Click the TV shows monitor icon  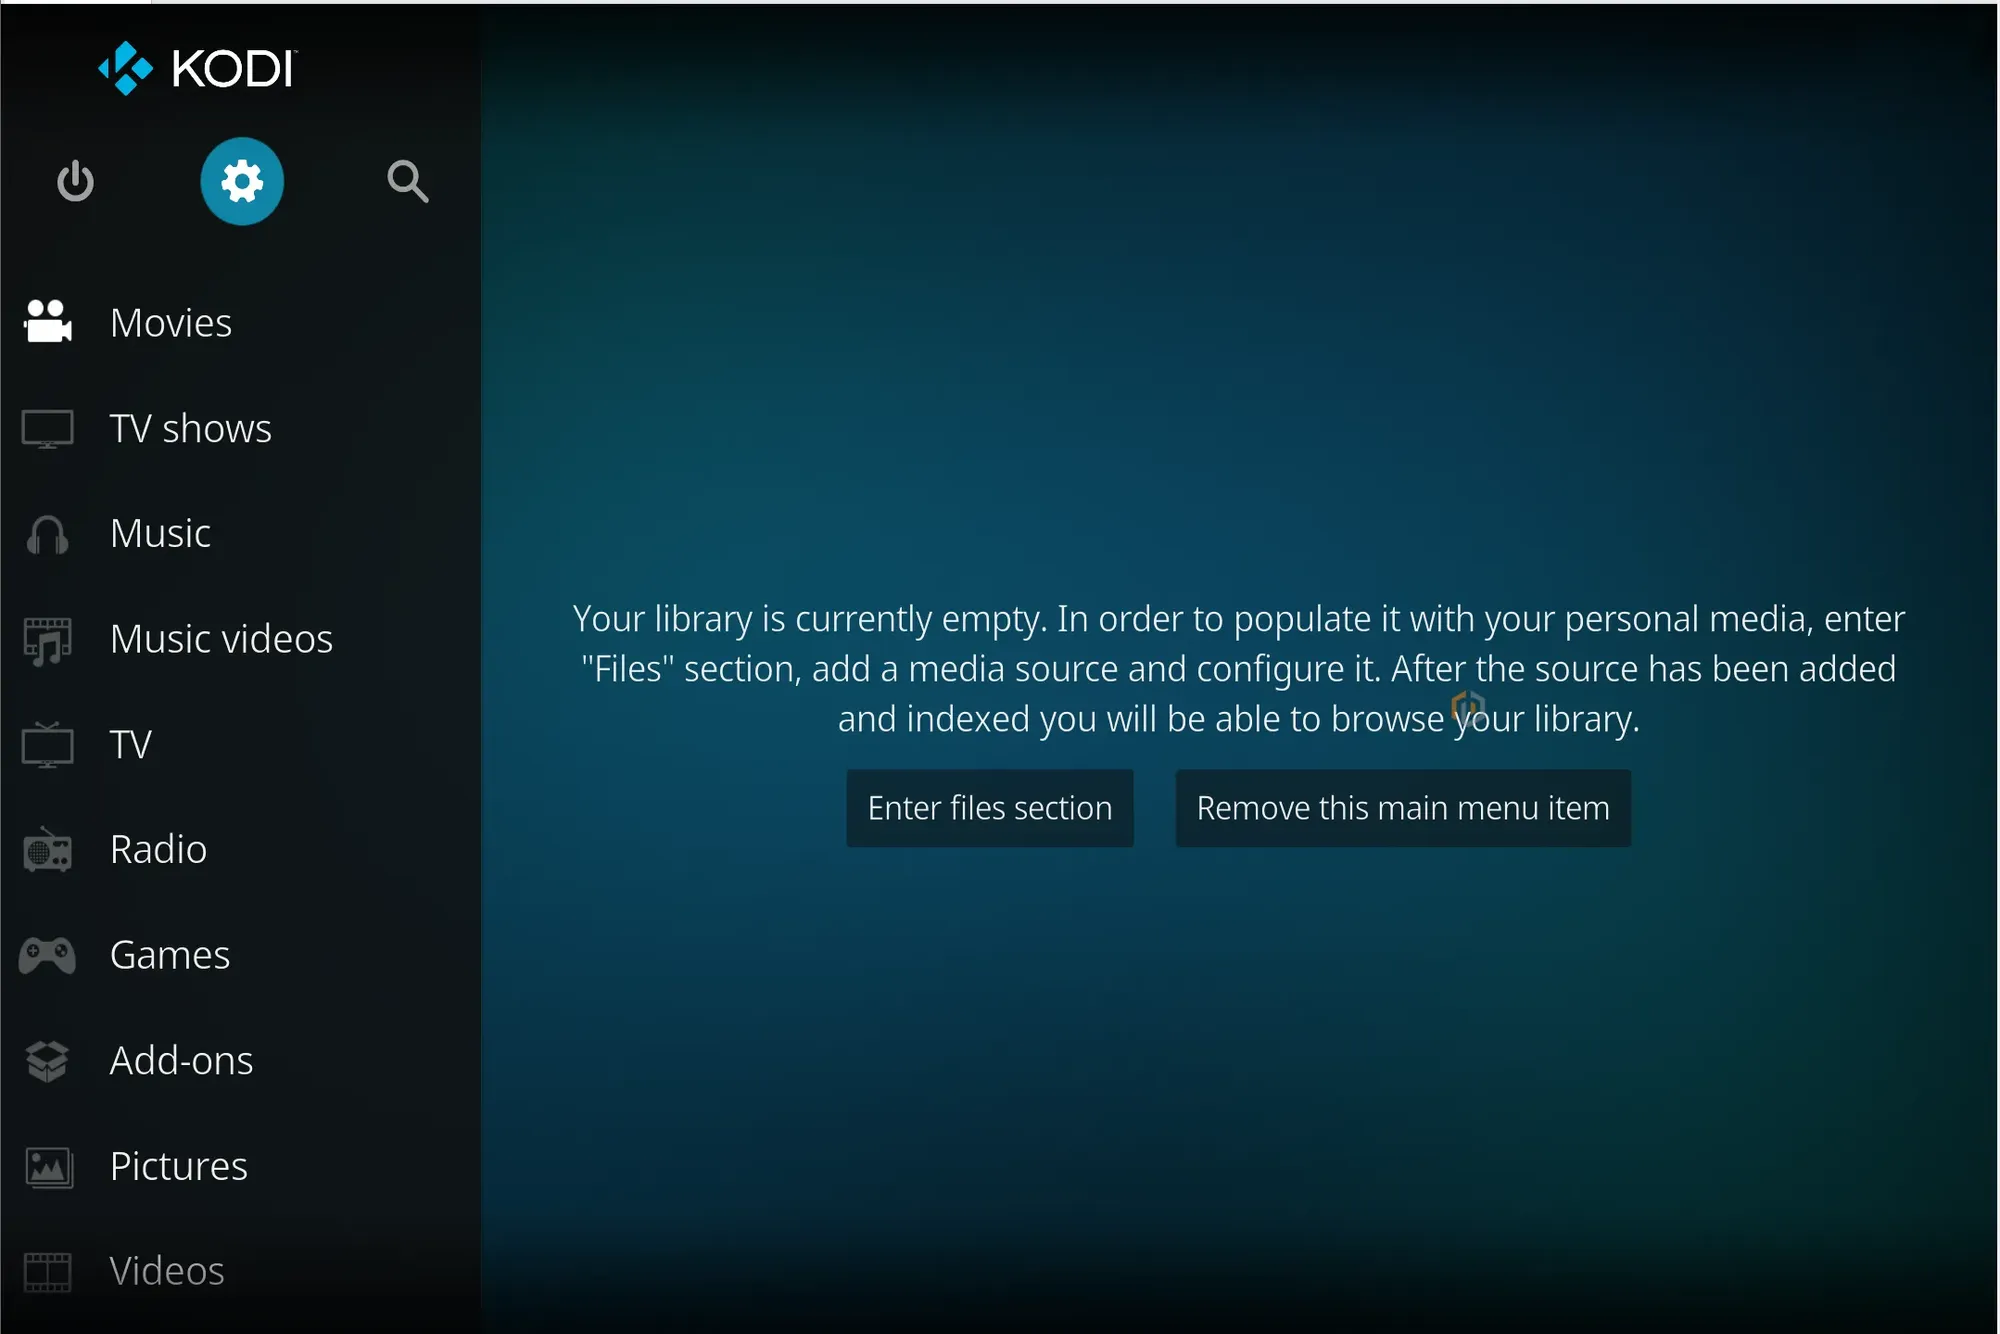pos(47,429)
